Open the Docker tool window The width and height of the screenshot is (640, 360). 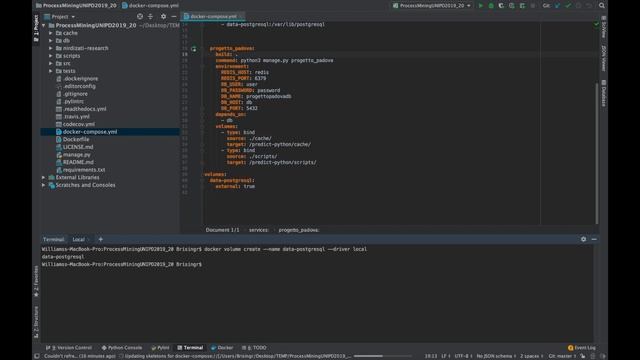pyautogui.click(x=222, y=348)
